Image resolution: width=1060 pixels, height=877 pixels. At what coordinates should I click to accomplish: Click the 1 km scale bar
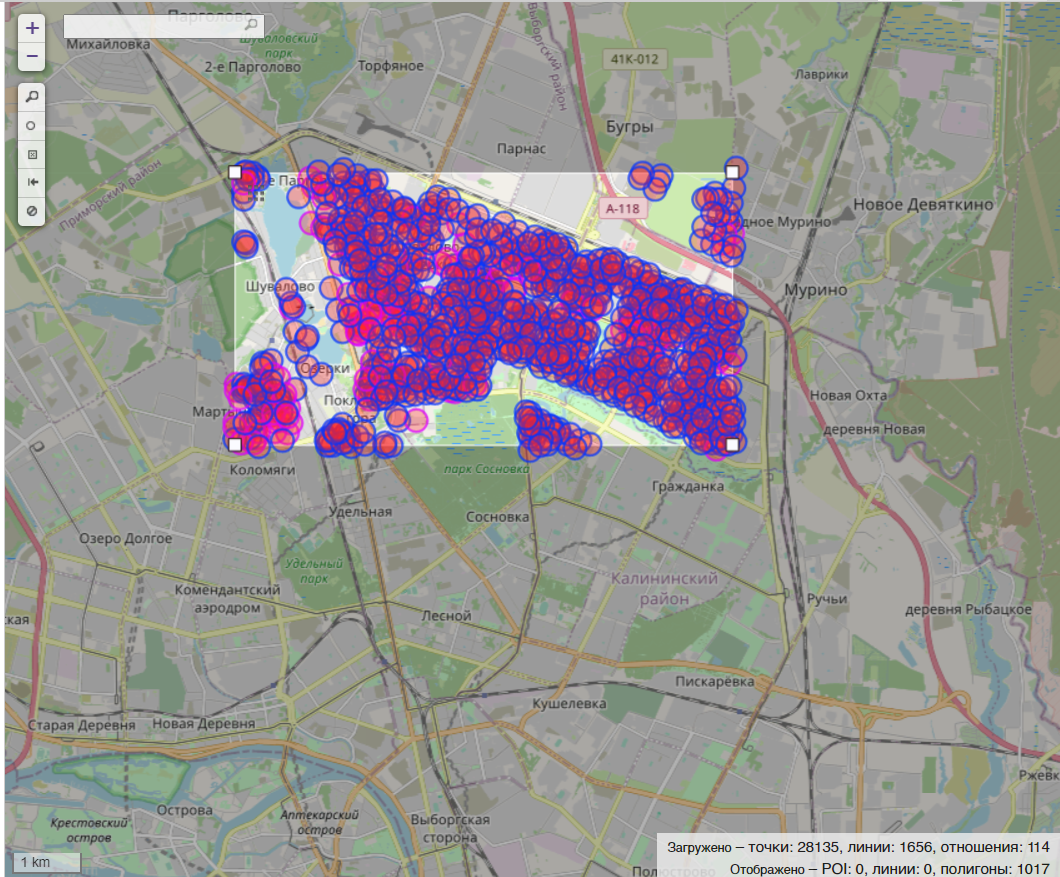point(44,862)
